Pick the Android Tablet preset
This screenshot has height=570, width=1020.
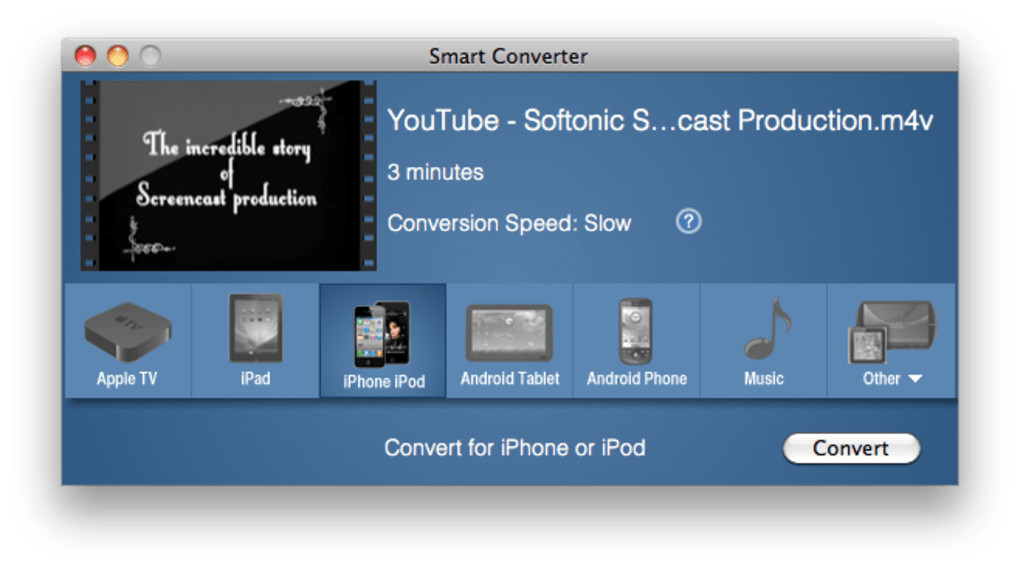tap(509, 341)
